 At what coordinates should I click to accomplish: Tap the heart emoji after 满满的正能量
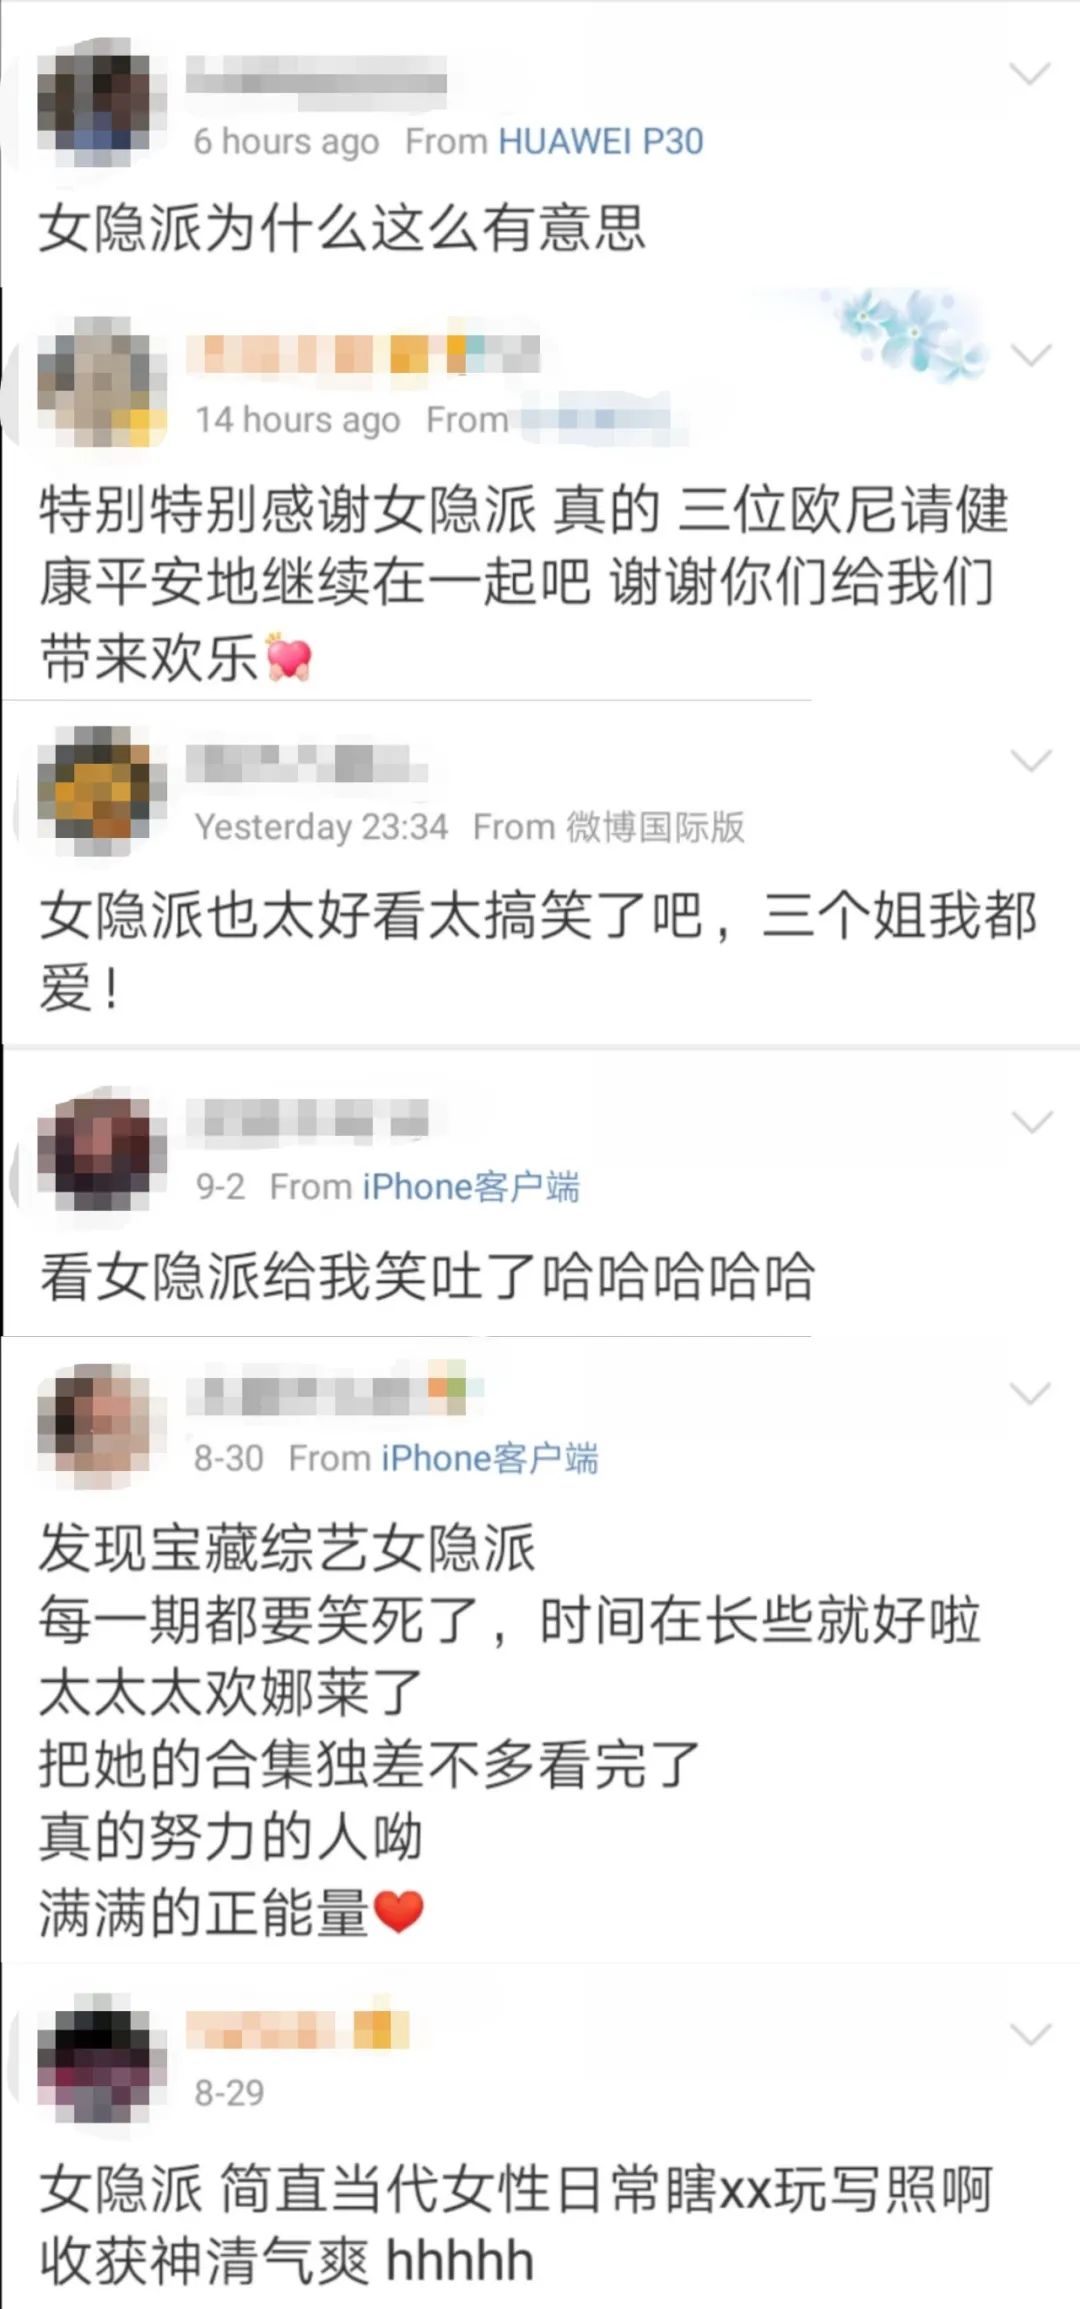point(399,1912)
